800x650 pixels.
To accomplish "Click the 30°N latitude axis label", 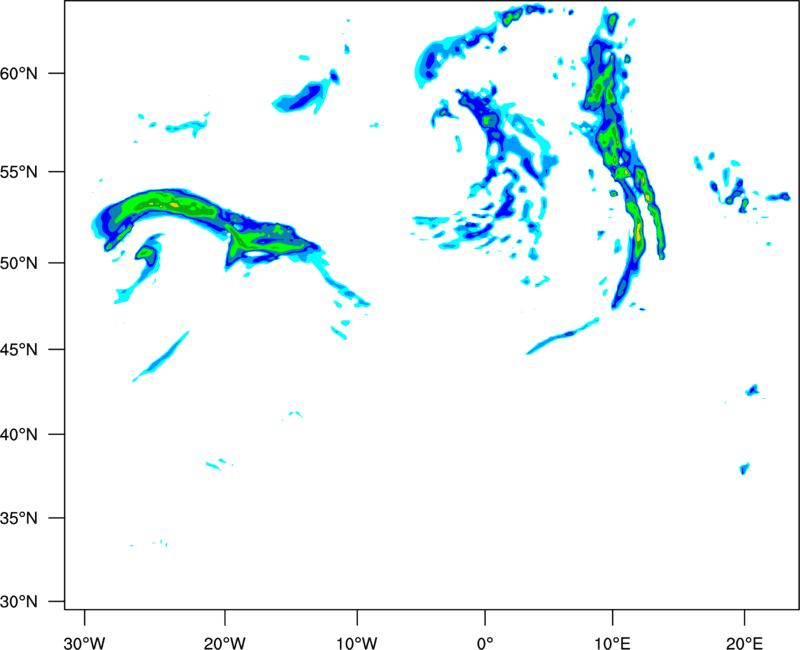I will tap(19, 602).
